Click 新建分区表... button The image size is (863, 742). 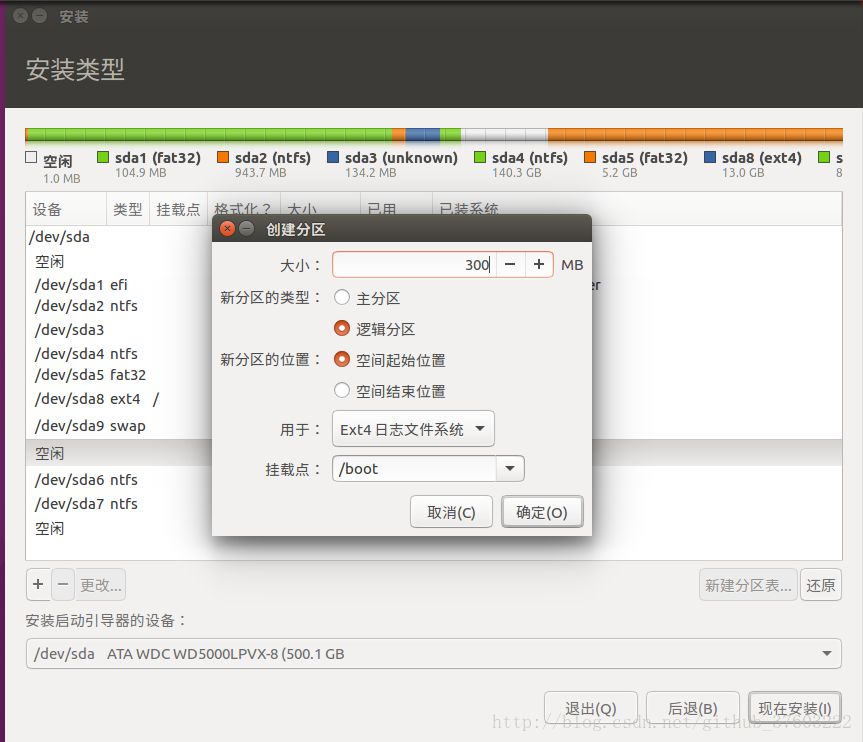[748, 585]
